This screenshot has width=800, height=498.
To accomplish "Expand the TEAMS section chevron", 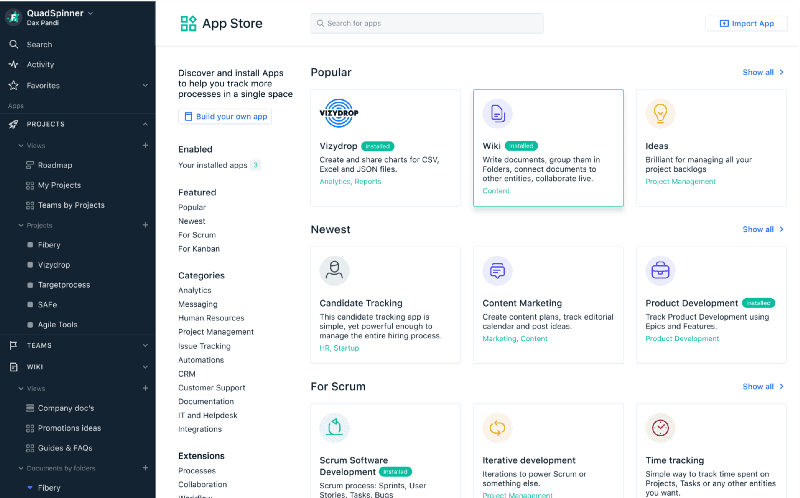I will [x=145, y=345].
